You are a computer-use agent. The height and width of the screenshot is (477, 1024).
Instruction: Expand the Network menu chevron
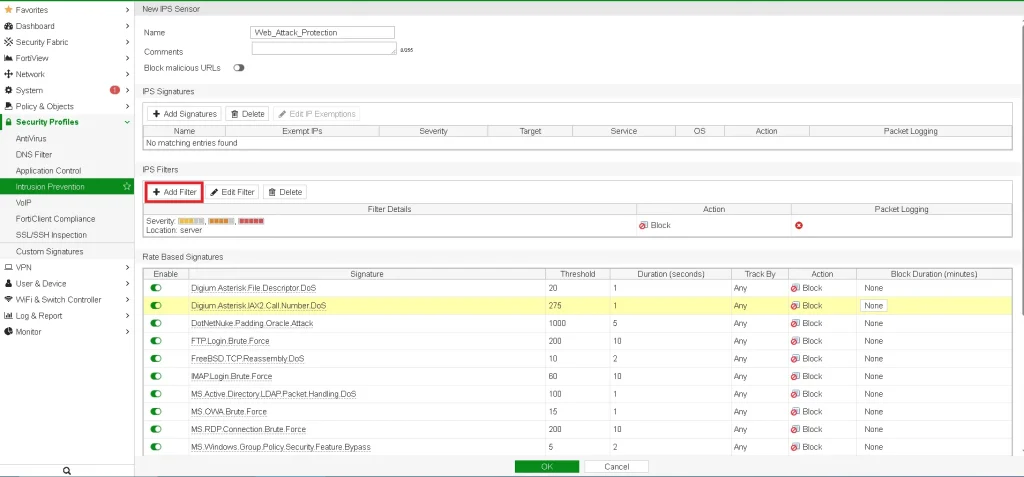point(127,74)
